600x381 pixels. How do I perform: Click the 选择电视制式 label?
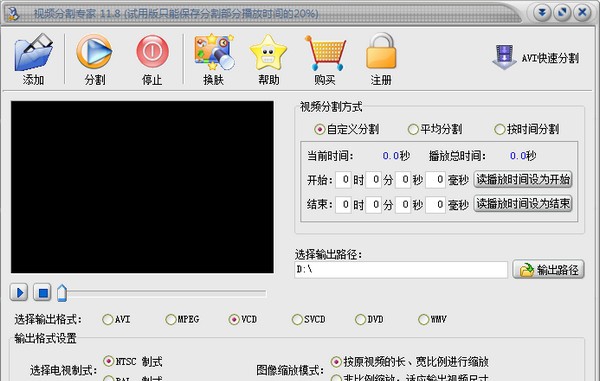click(x=63, y=370)
